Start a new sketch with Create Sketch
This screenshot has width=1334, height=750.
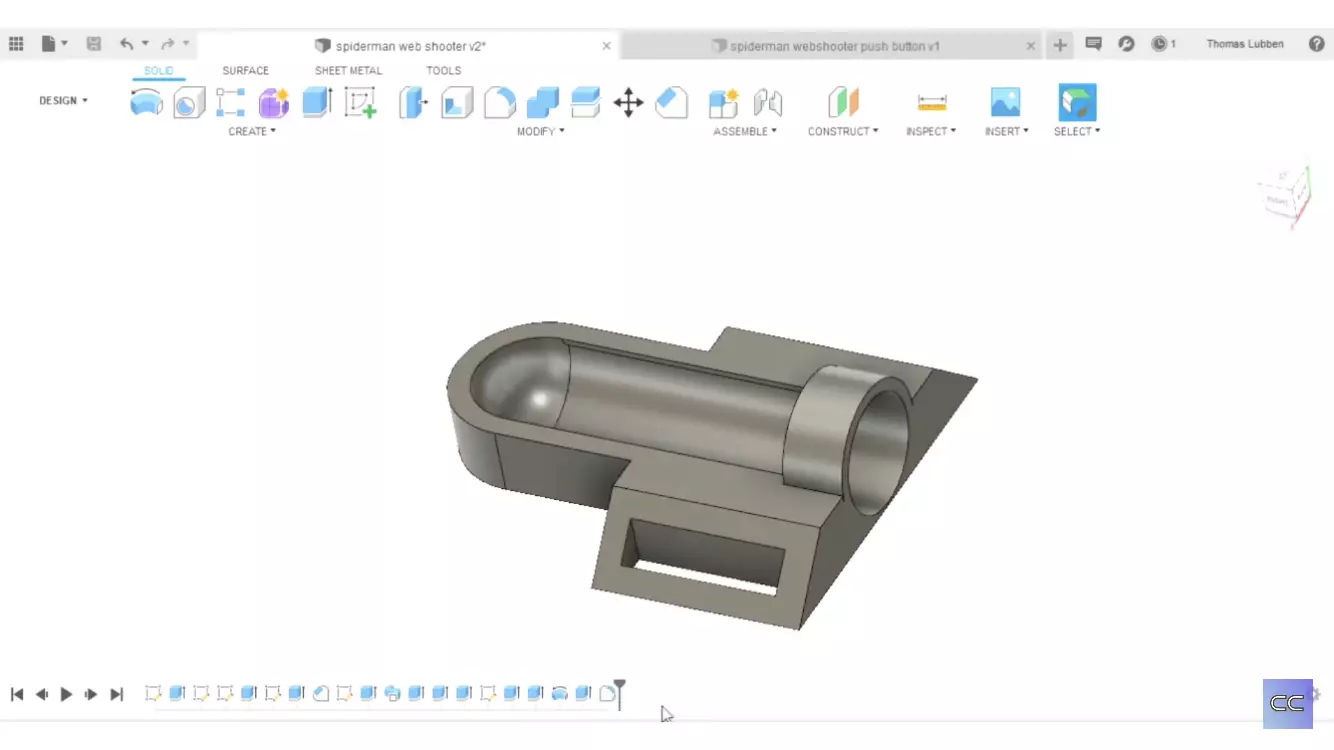pos(360,102)
